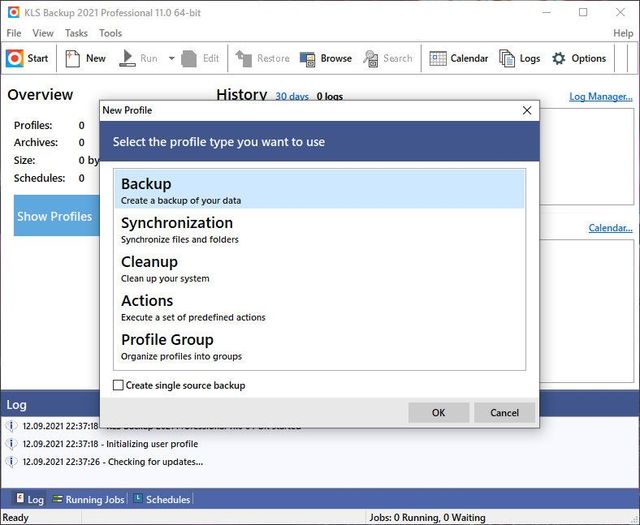Click the Profiles count in Overview
Viewport: 640px width, 525px height.
pos(82,125)
